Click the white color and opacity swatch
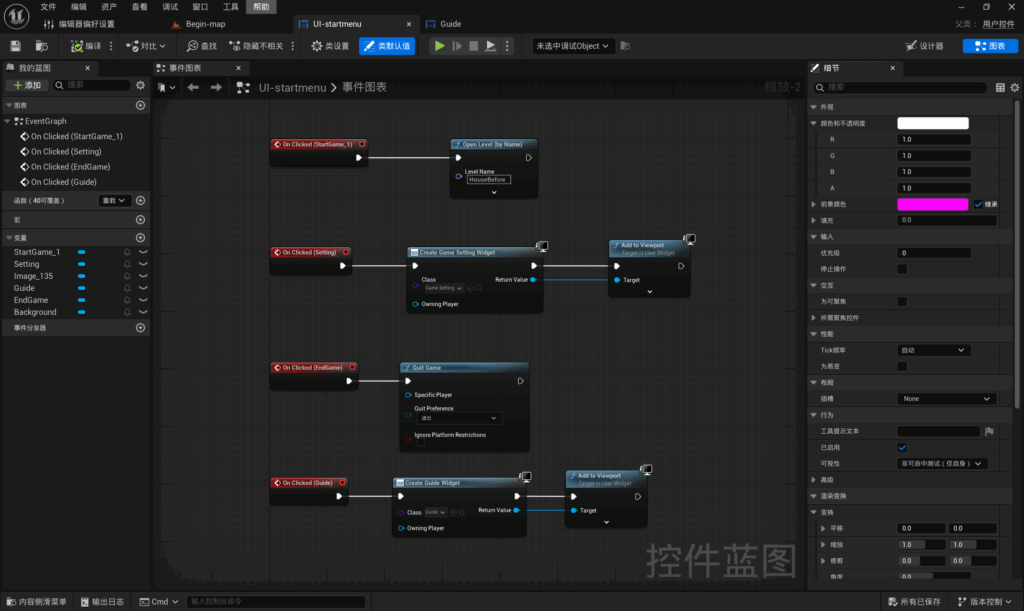 (933, 123)
